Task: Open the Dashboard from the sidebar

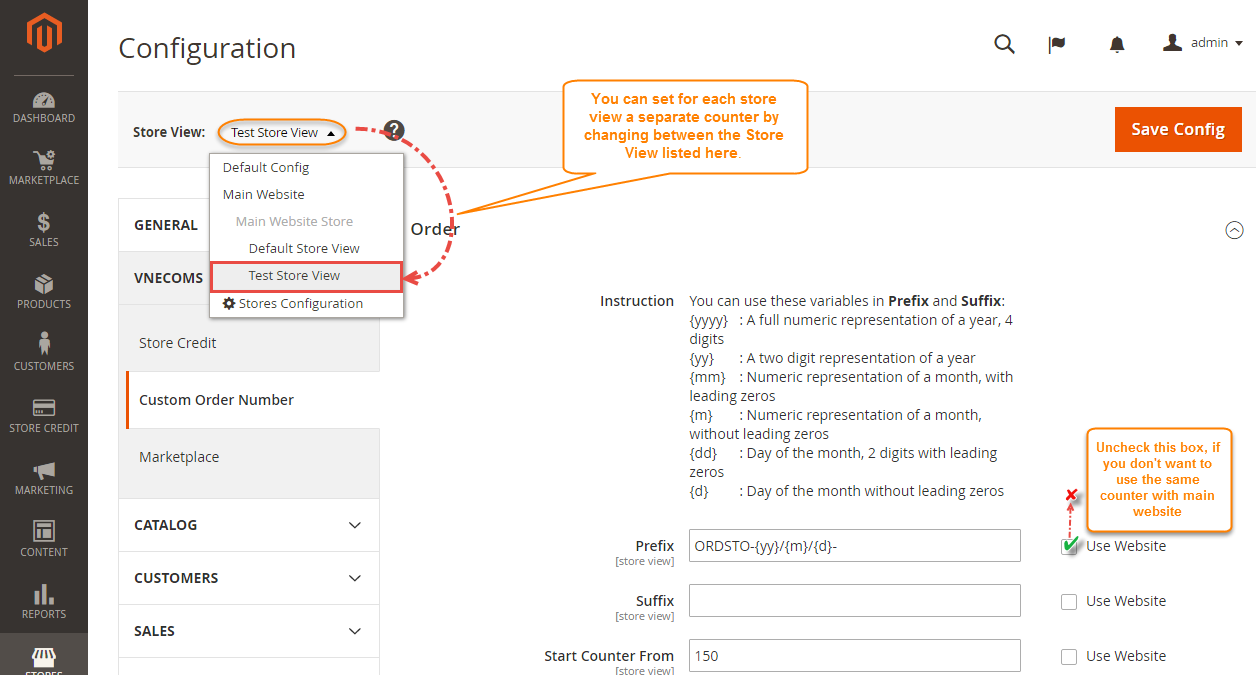Action: [x=44, y=107]
